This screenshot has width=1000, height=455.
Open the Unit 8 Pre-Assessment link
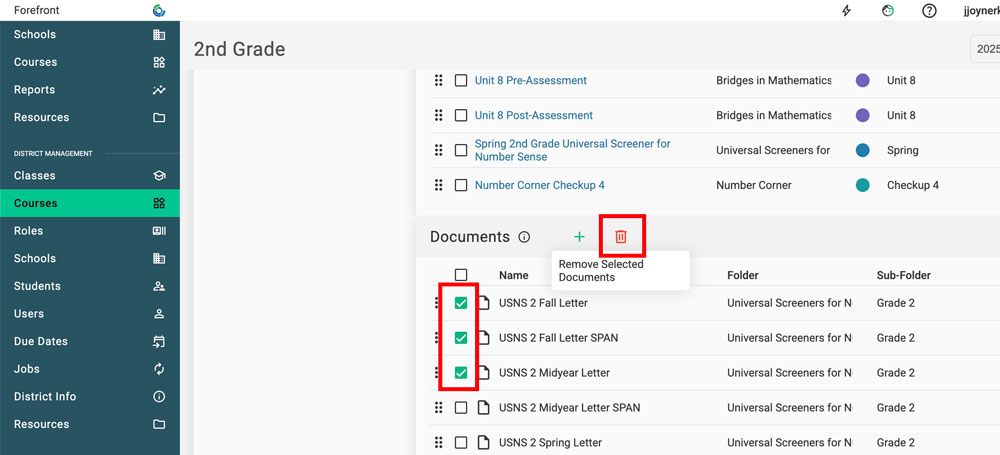coord(530,80)
